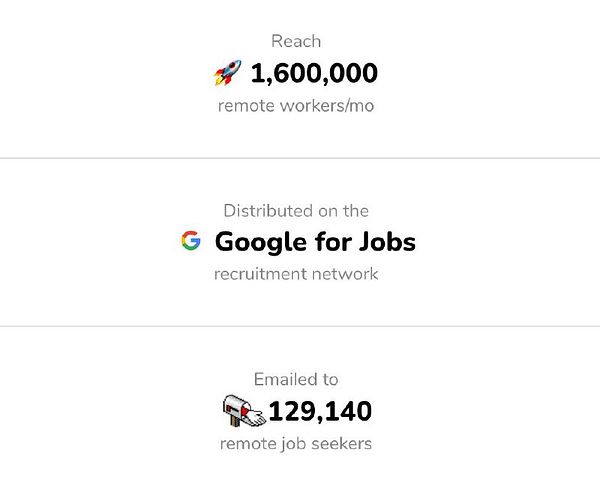Open the Google for Jobs heading

315,241
